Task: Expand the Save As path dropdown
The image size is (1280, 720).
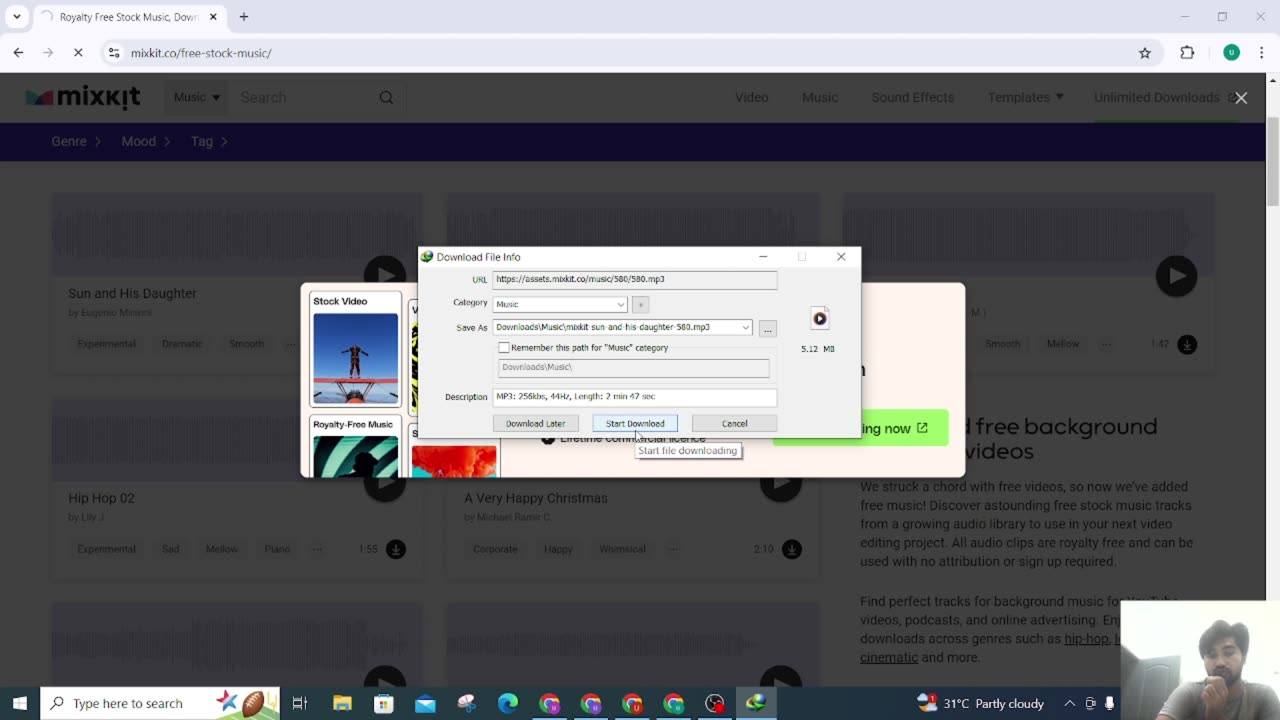Action: (x=745, y=327)
